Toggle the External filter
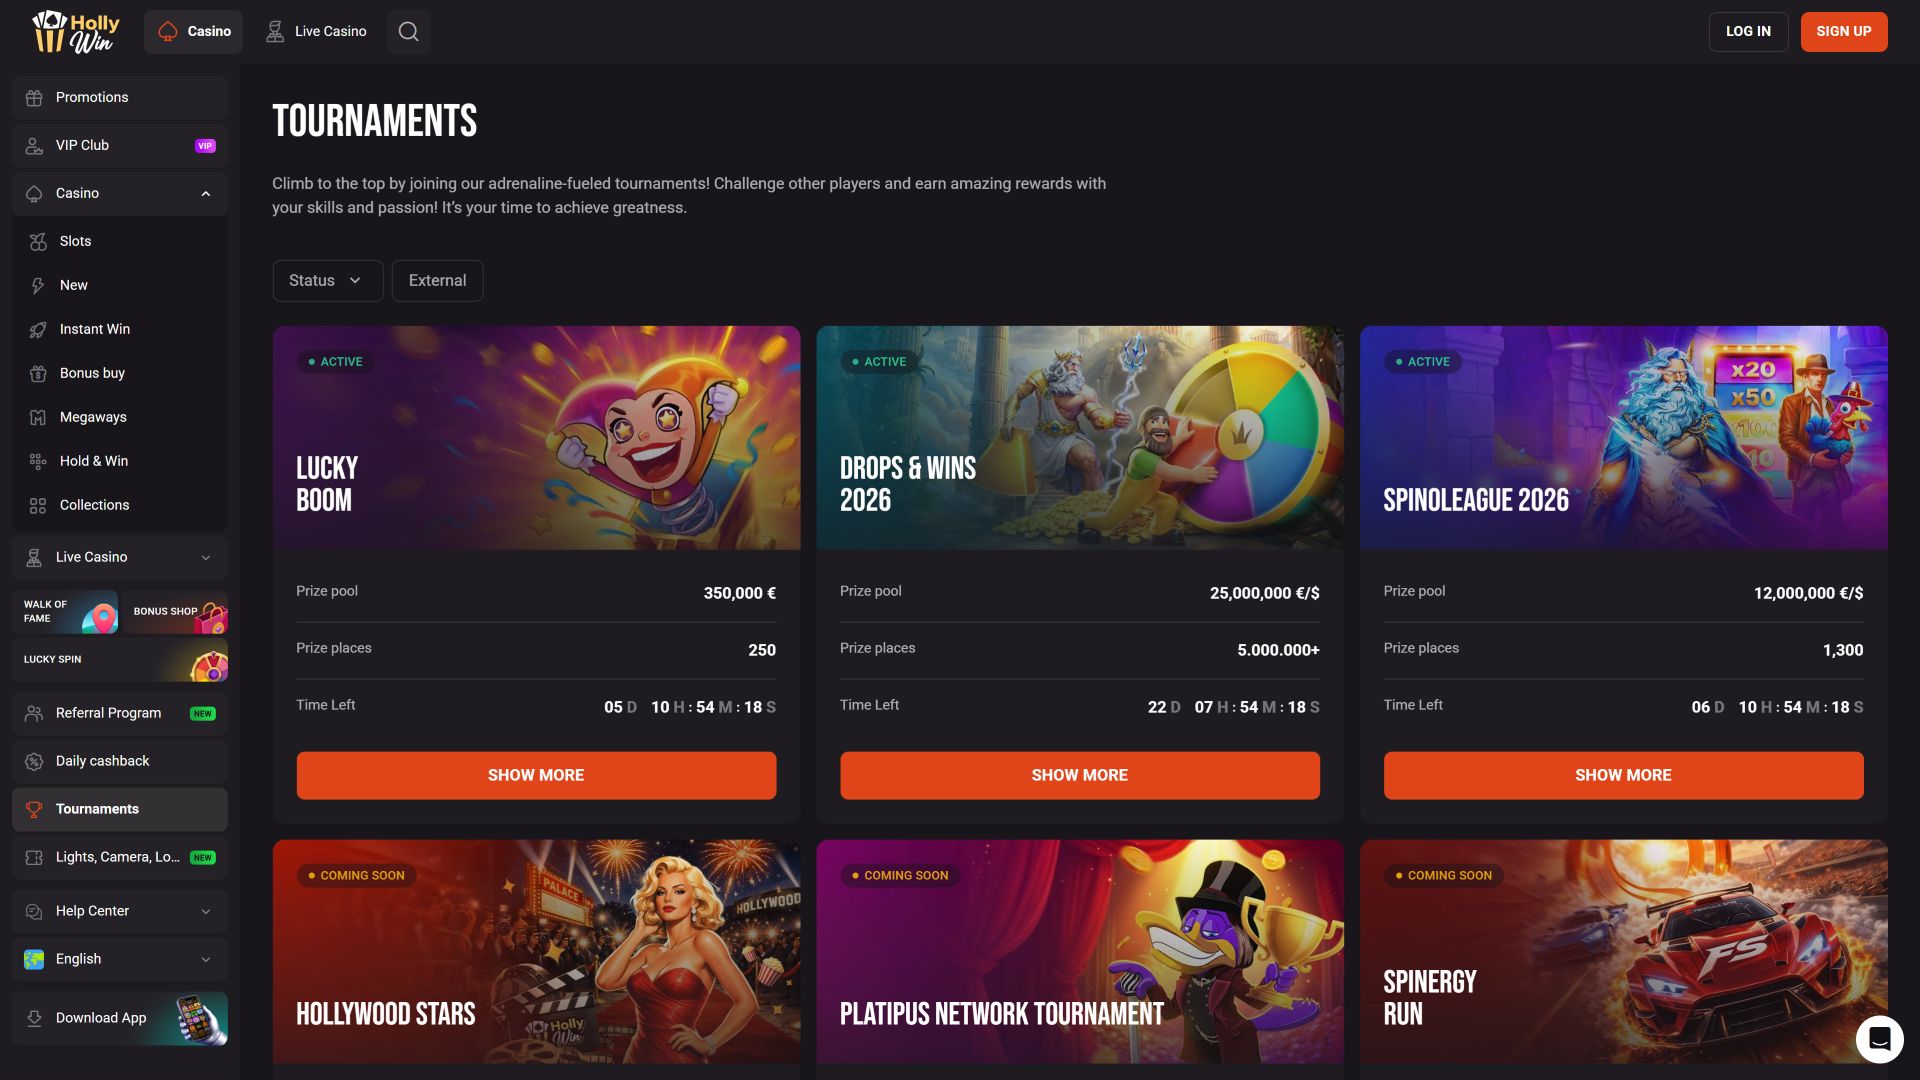The image size is (1920, 1080). [437, 281]
